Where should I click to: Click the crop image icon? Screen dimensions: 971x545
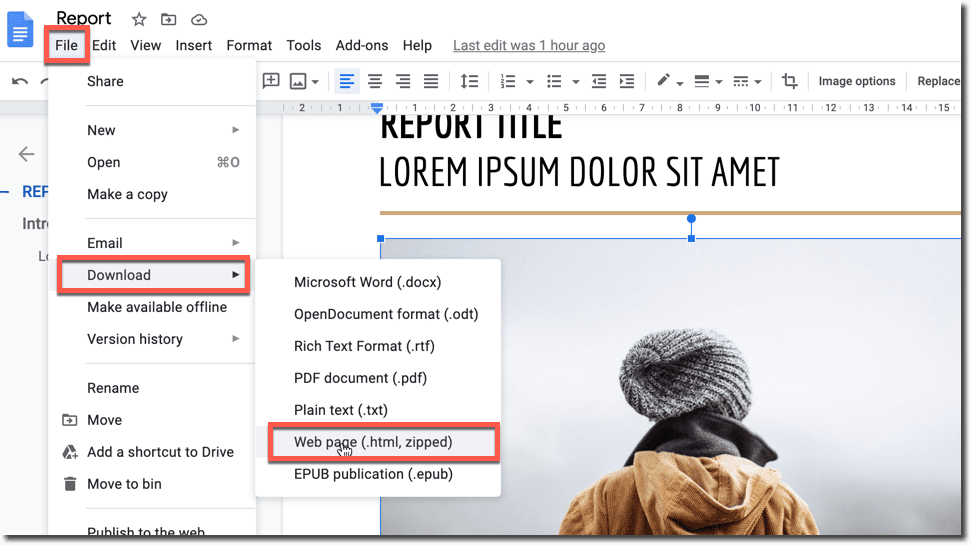tap(790, 81)
